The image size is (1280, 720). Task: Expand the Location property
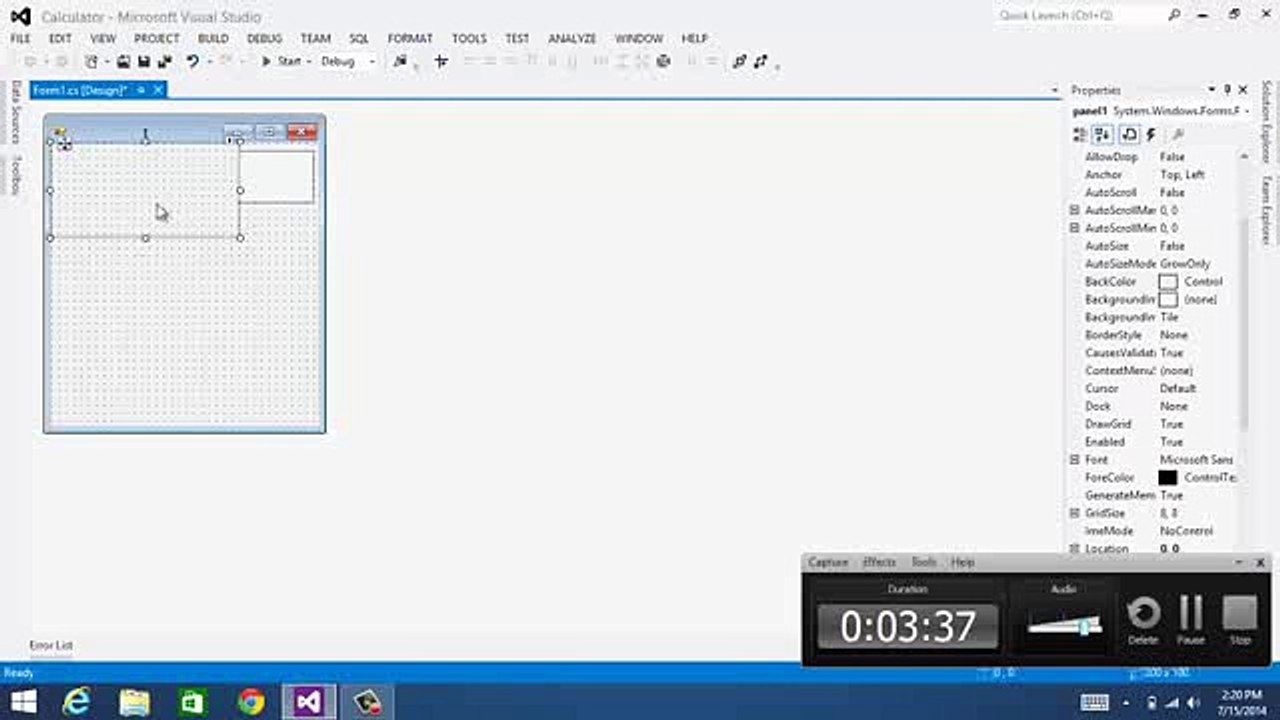[1074, 549]
